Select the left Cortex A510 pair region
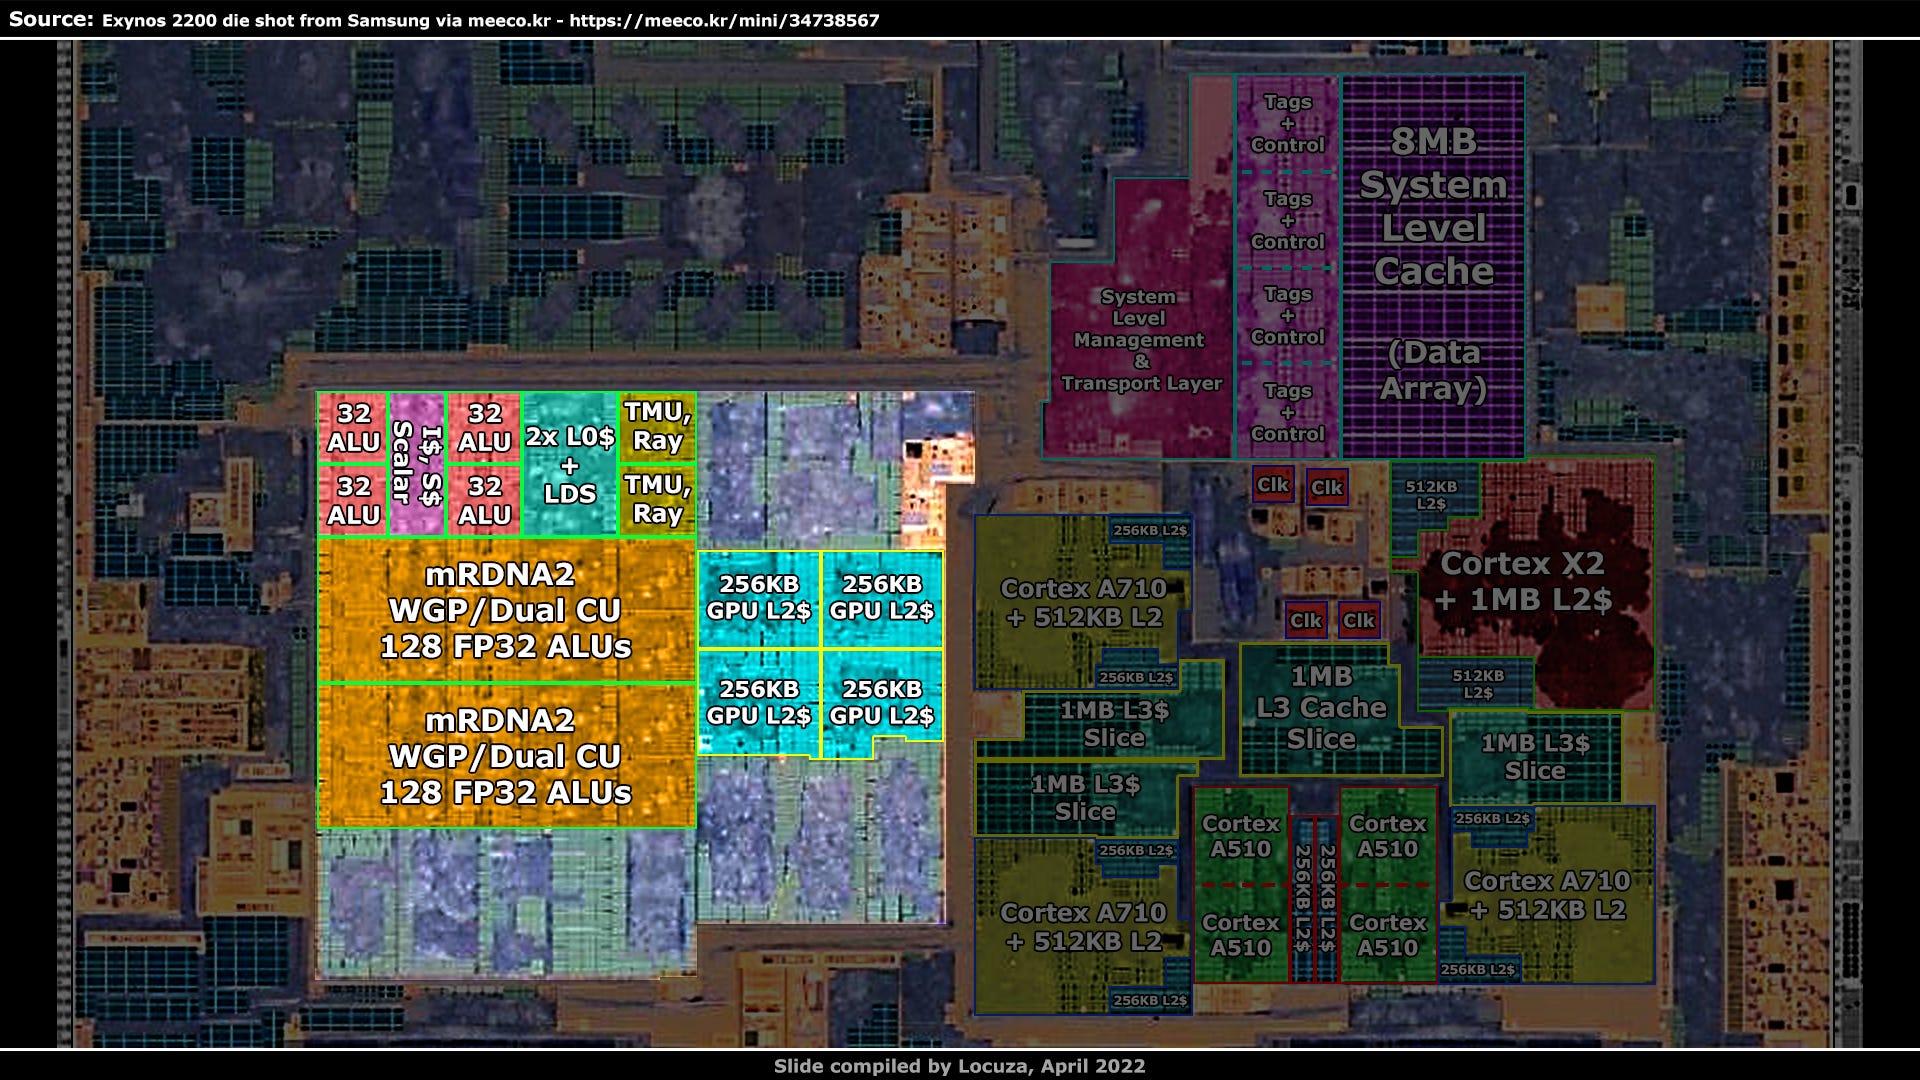Viewport: 1920px width, 1080px height. (x=1242, y=885)
